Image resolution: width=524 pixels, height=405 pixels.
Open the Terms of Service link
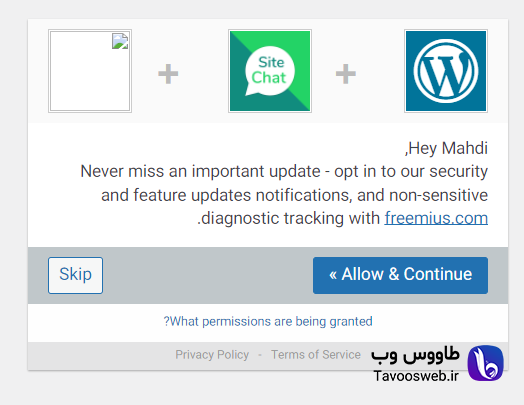point(316,355)
